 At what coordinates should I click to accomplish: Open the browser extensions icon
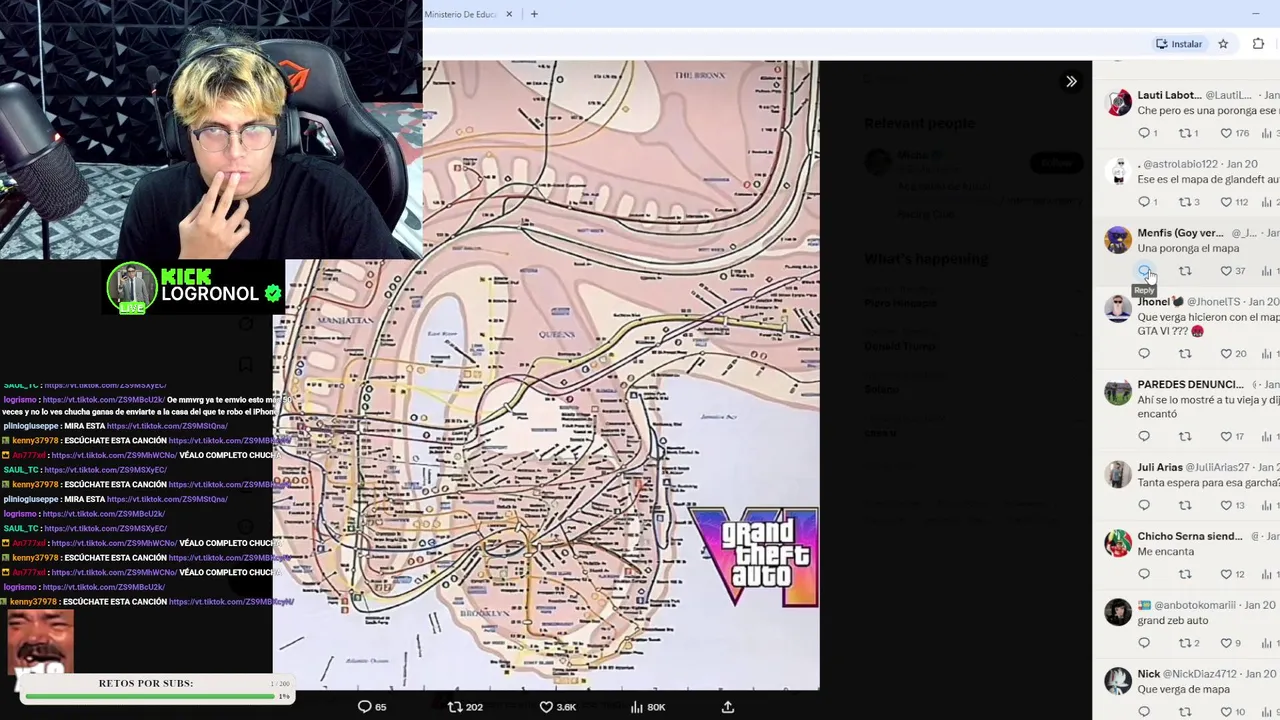click(1258, 44)
